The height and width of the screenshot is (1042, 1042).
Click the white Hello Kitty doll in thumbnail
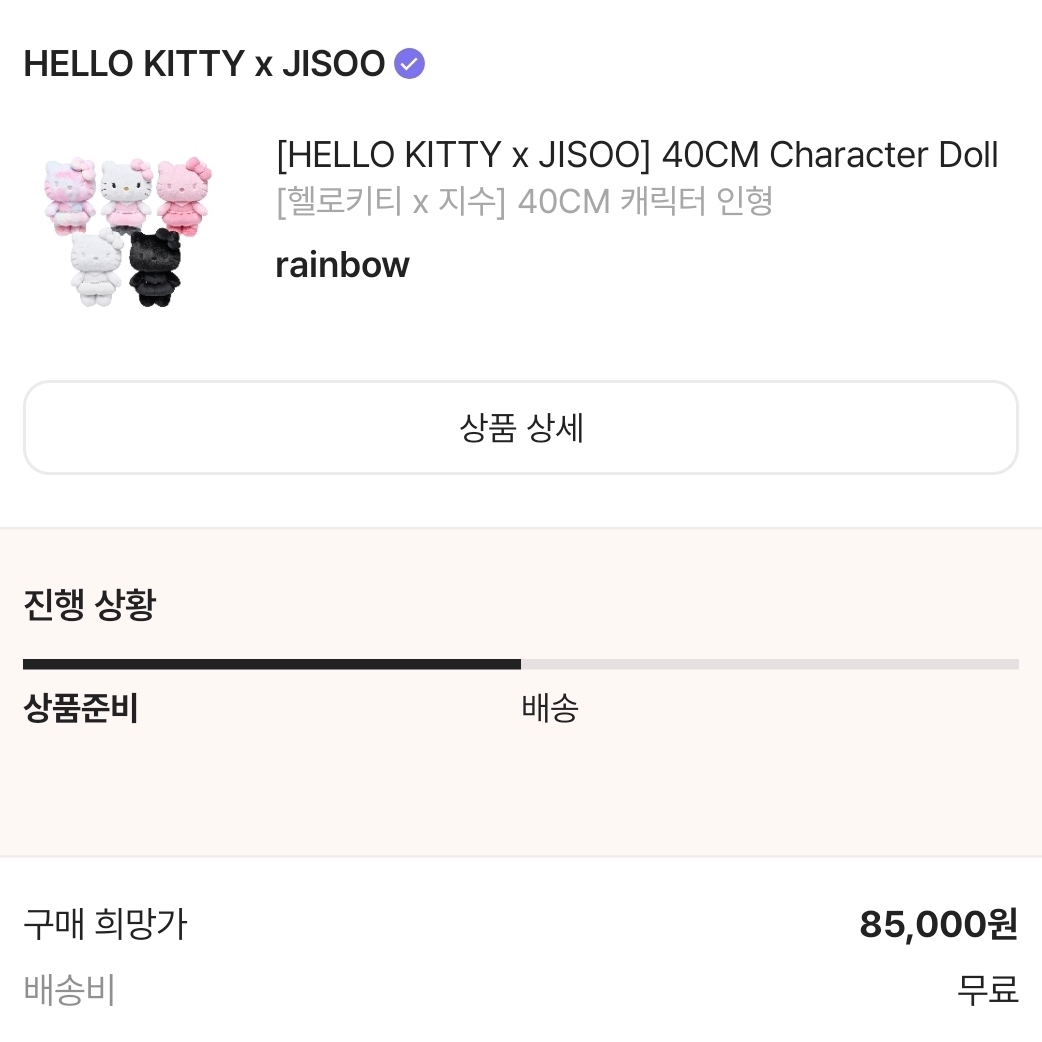[x=96, y=267]
